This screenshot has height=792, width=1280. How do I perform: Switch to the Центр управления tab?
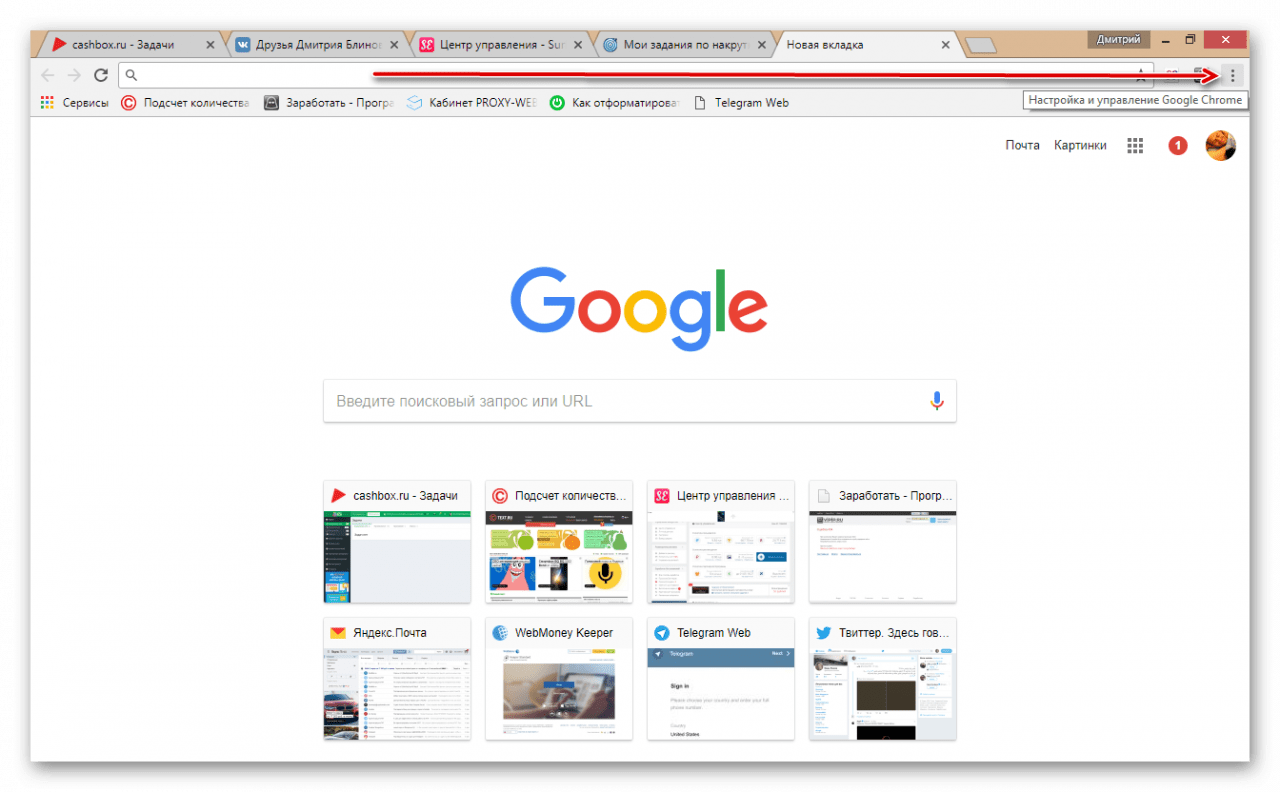(498, 45)
